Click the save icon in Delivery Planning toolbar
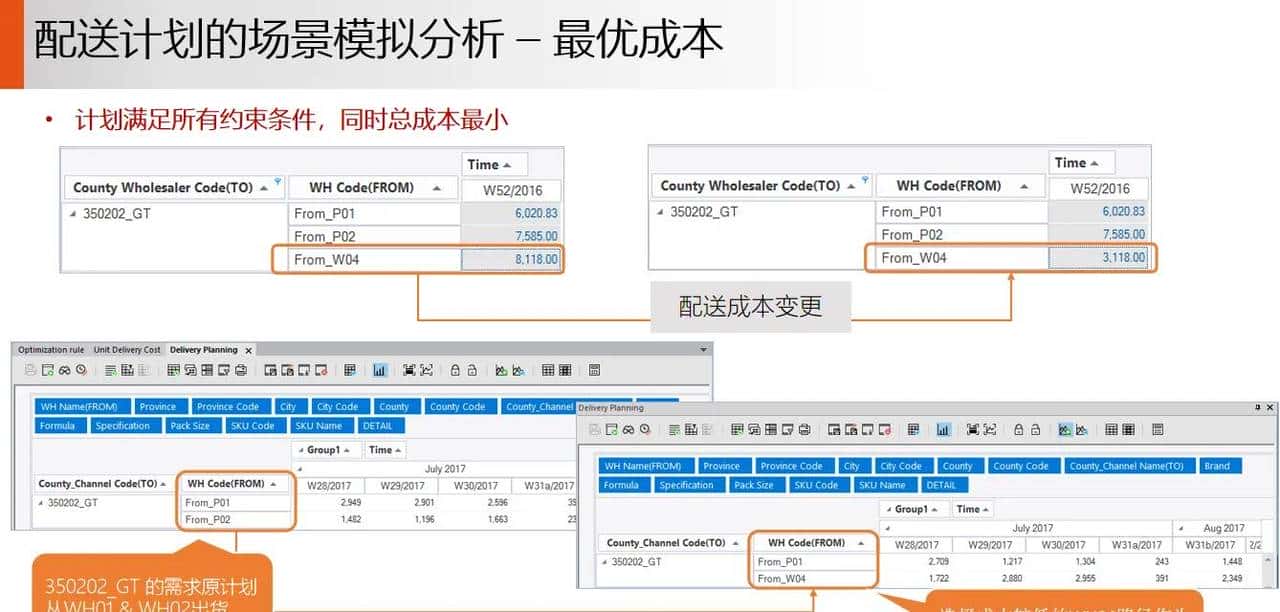Image resolution: width=1280 pixels, height=612 pixels. pos(27,369)
